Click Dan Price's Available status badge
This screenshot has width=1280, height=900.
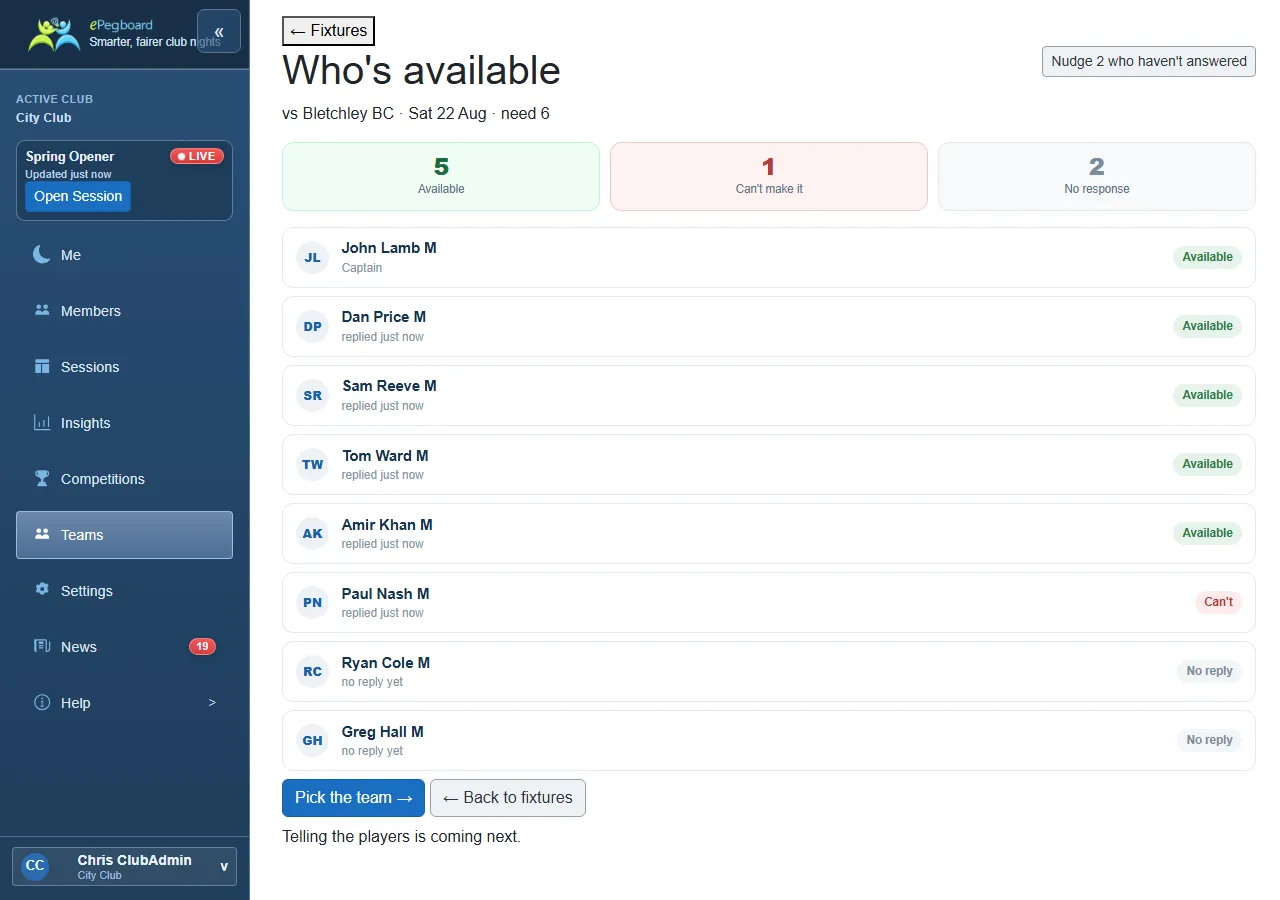pos(1207,326)
